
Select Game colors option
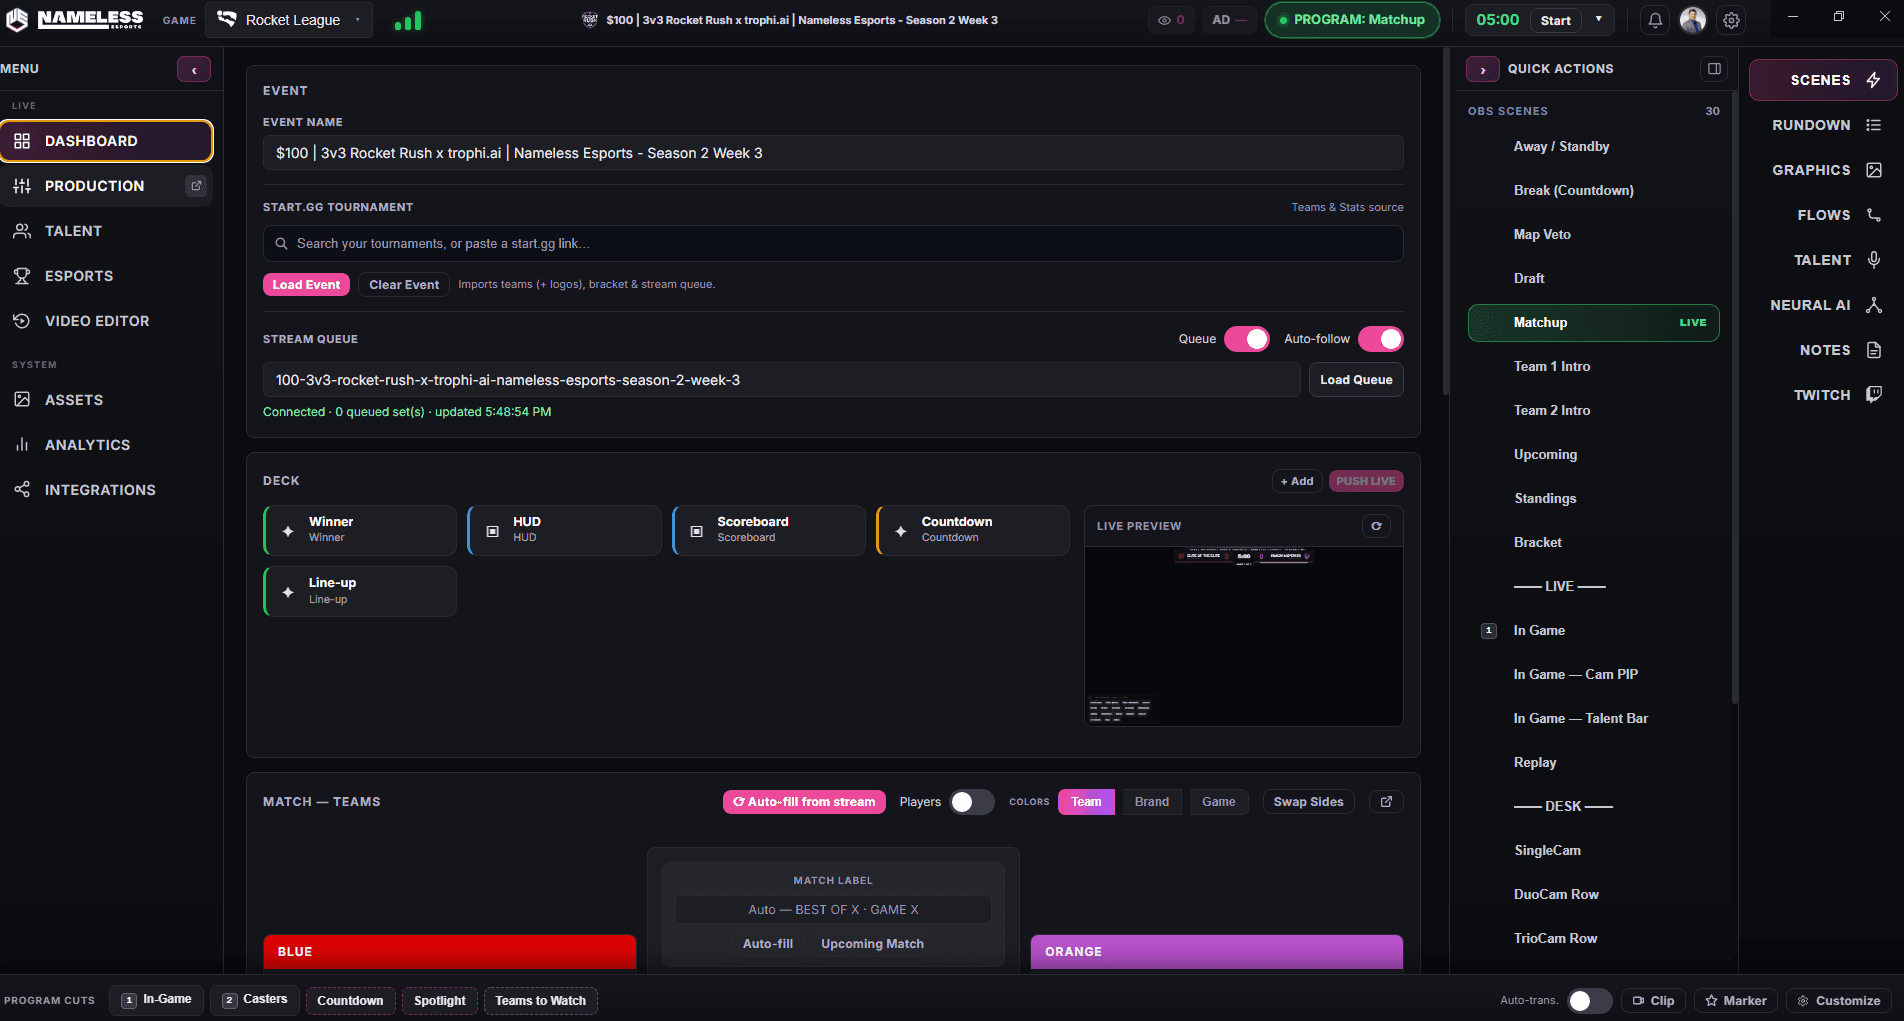tap(1219, 802)
